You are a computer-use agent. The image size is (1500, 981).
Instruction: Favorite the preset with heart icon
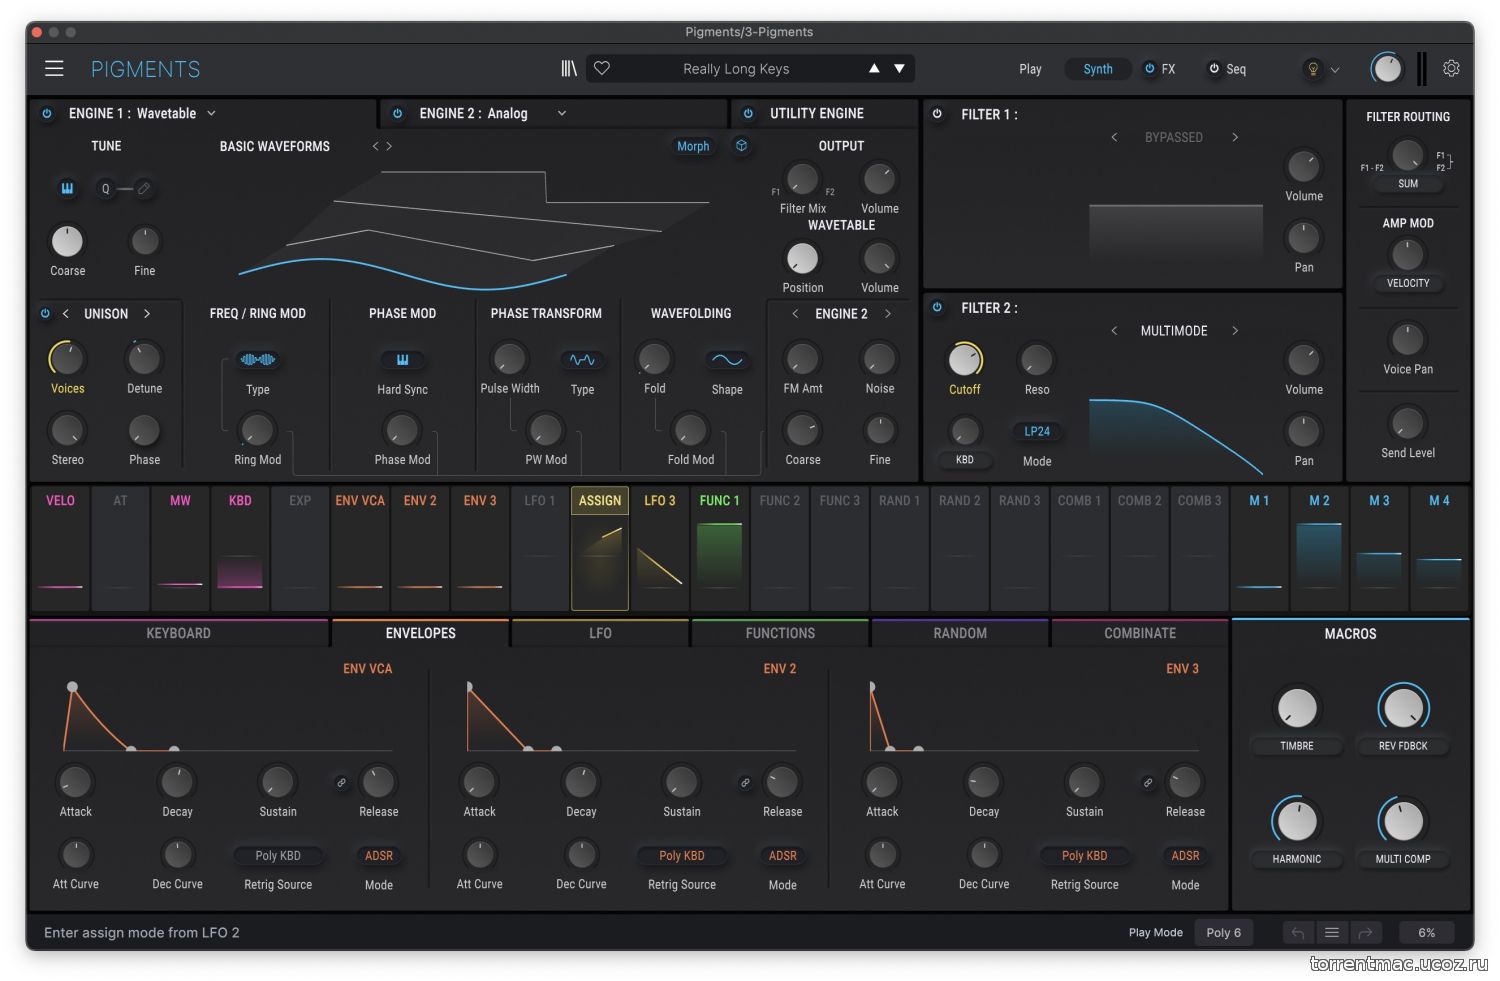tap(602, 68)
